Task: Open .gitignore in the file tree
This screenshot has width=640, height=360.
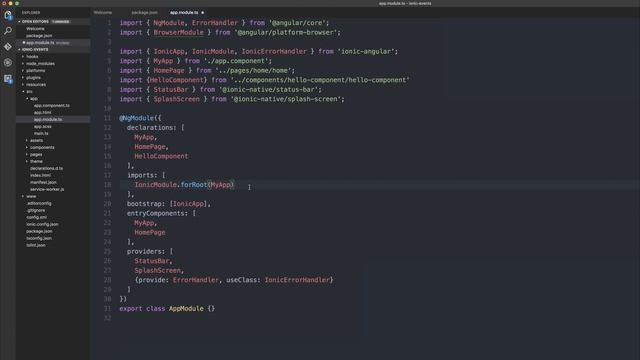Action: [x=36, y=210]
